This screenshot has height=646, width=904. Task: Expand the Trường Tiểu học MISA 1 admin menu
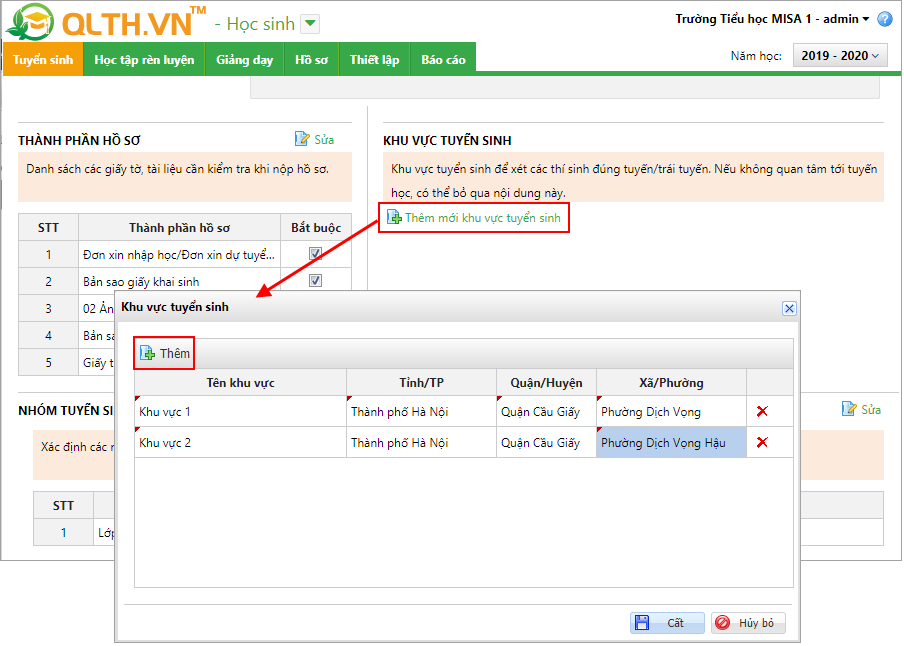pos(773,19)
